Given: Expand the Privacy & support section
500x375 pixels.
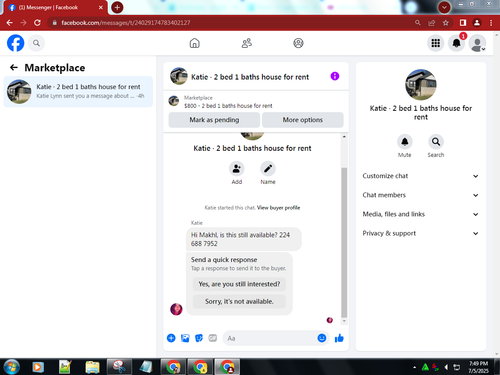Looking at the screenshot, I should 420,233.
